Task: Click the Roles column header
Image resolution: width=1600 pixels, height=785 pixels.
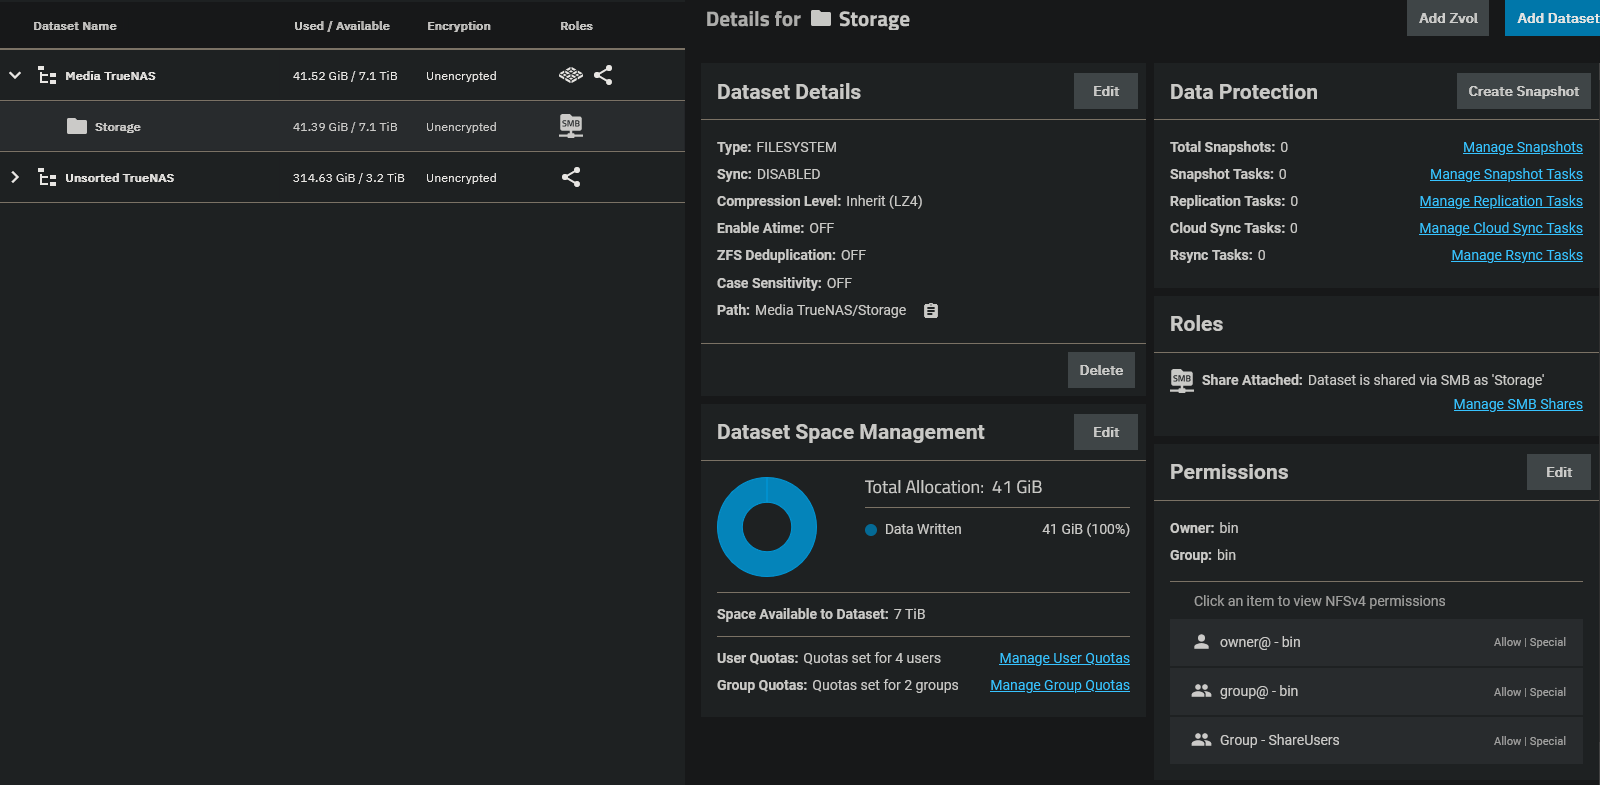Action: [x=576, y=26]
